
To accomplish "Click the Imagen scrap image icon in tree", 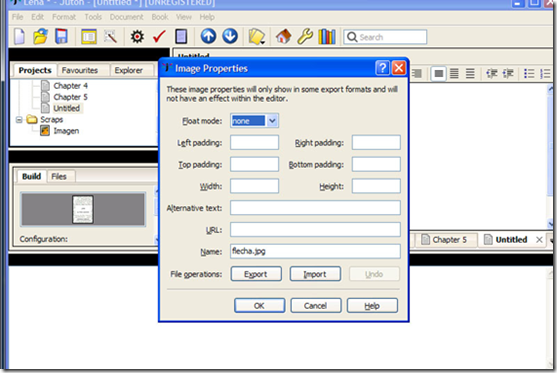I will pos(45,131).
